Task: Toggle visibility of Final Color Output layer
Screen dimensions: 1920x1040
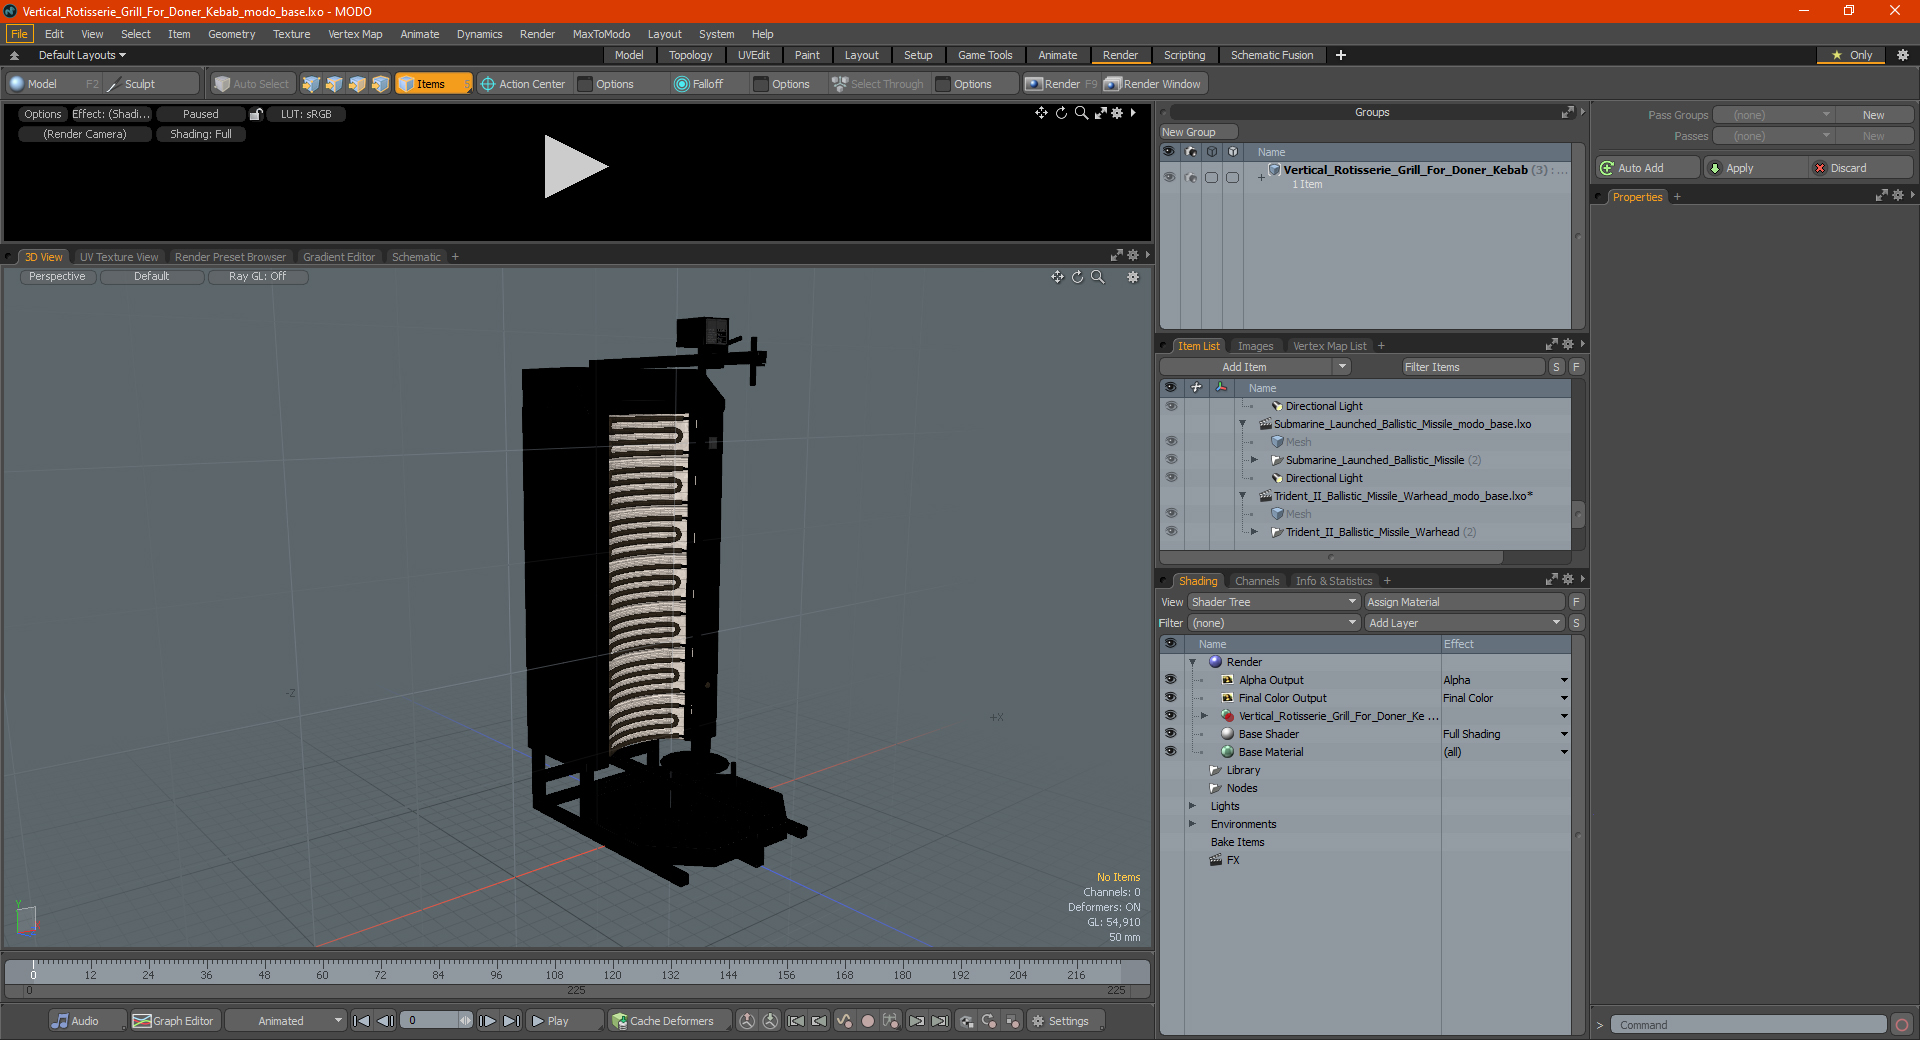Action: coord(1170,698)
